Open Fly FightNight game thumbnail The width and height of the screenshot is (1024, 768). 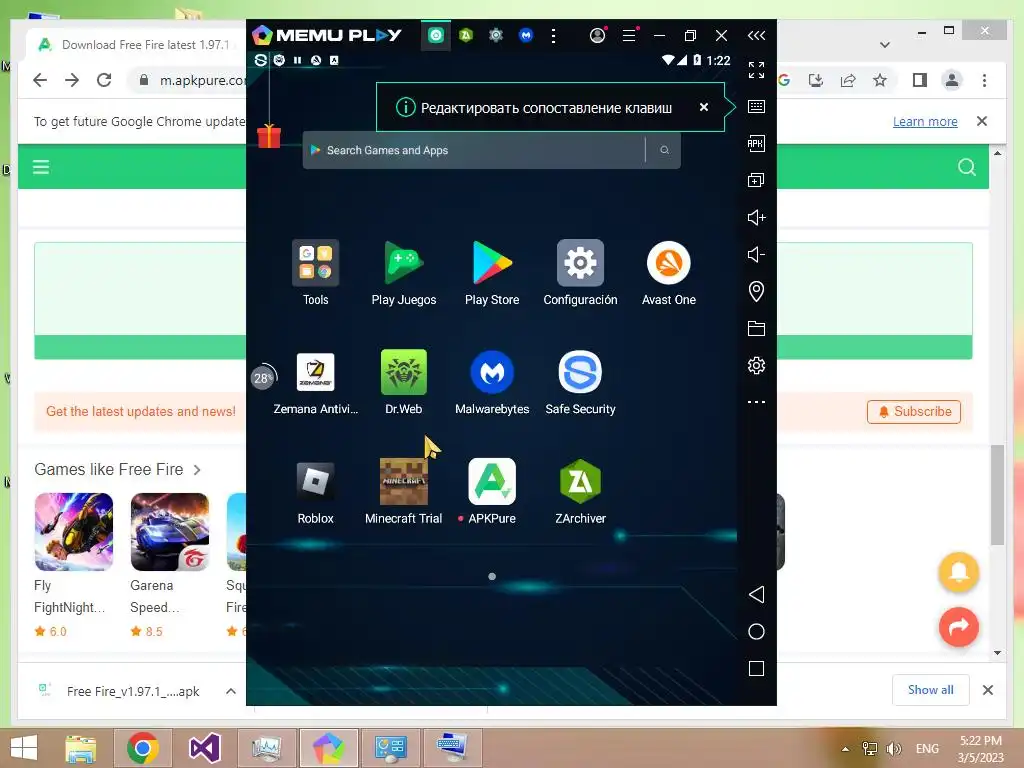74,532
